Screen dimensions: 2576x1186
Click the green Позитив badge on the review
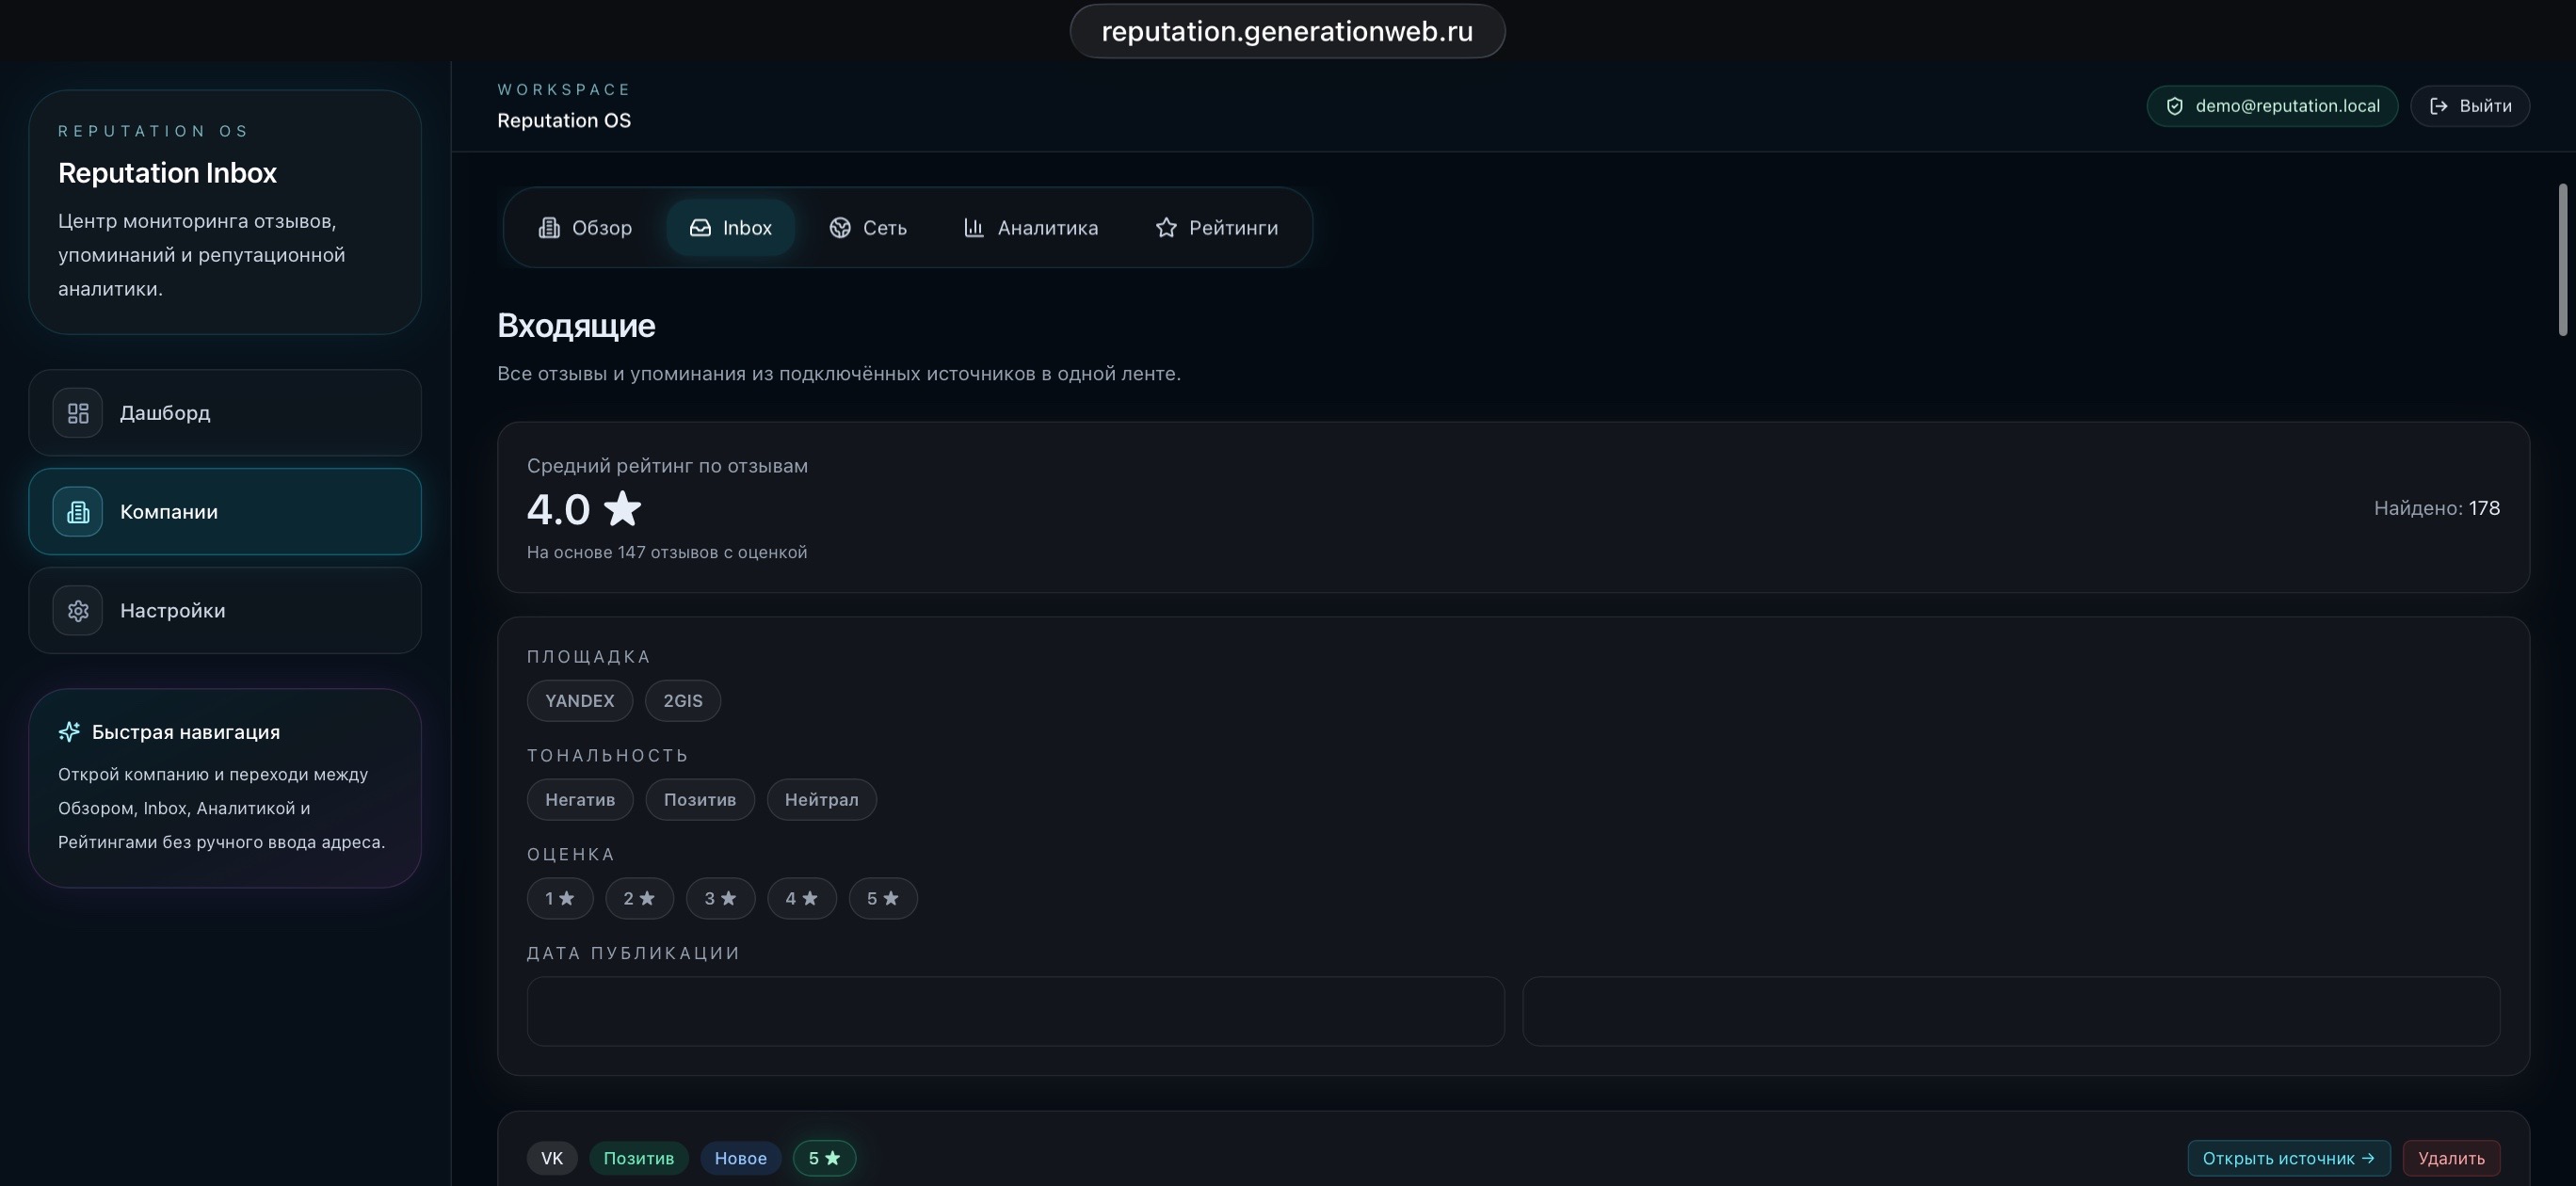[638, 1158]
